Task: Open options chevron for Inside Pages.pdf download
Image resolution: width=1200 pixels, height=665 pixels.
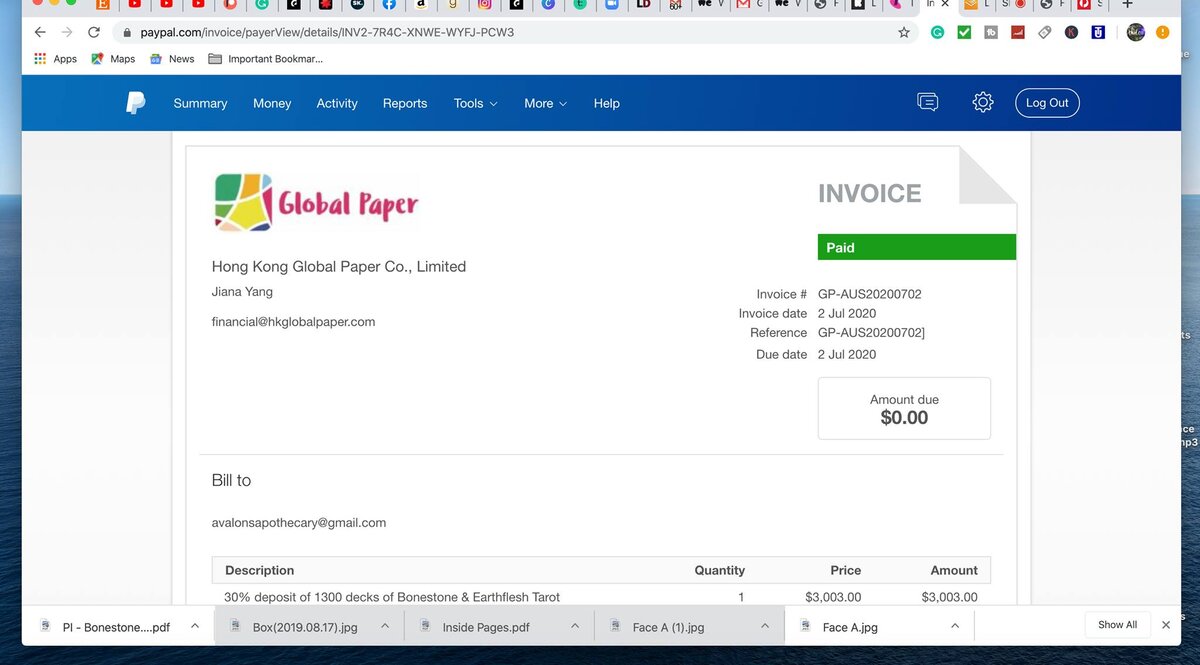Action: 575,626
